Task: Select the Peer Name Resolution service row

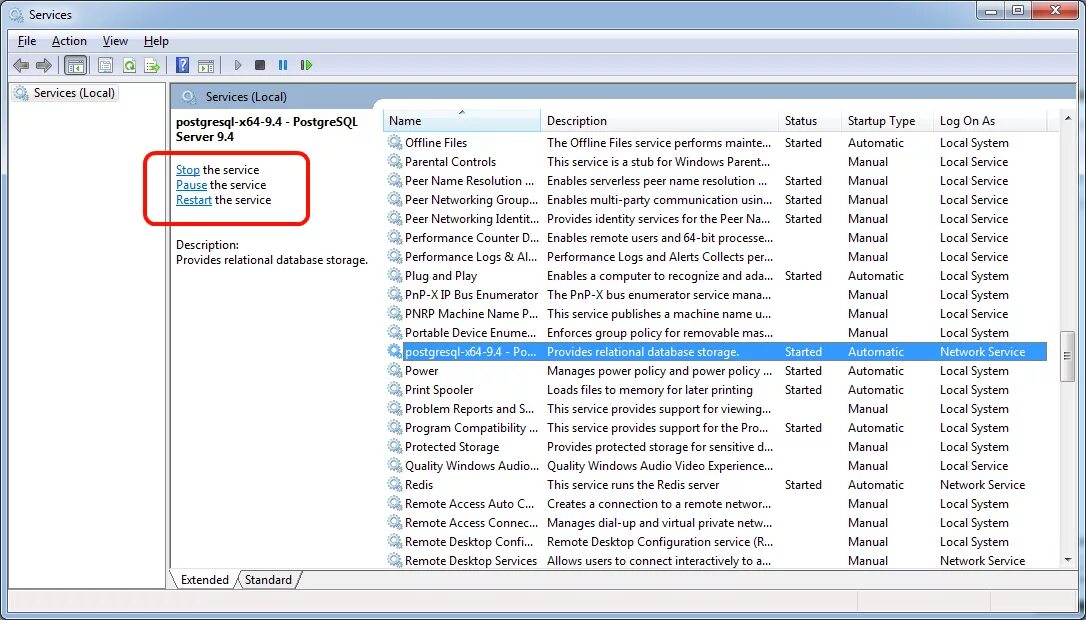Action: click(717, 181)
